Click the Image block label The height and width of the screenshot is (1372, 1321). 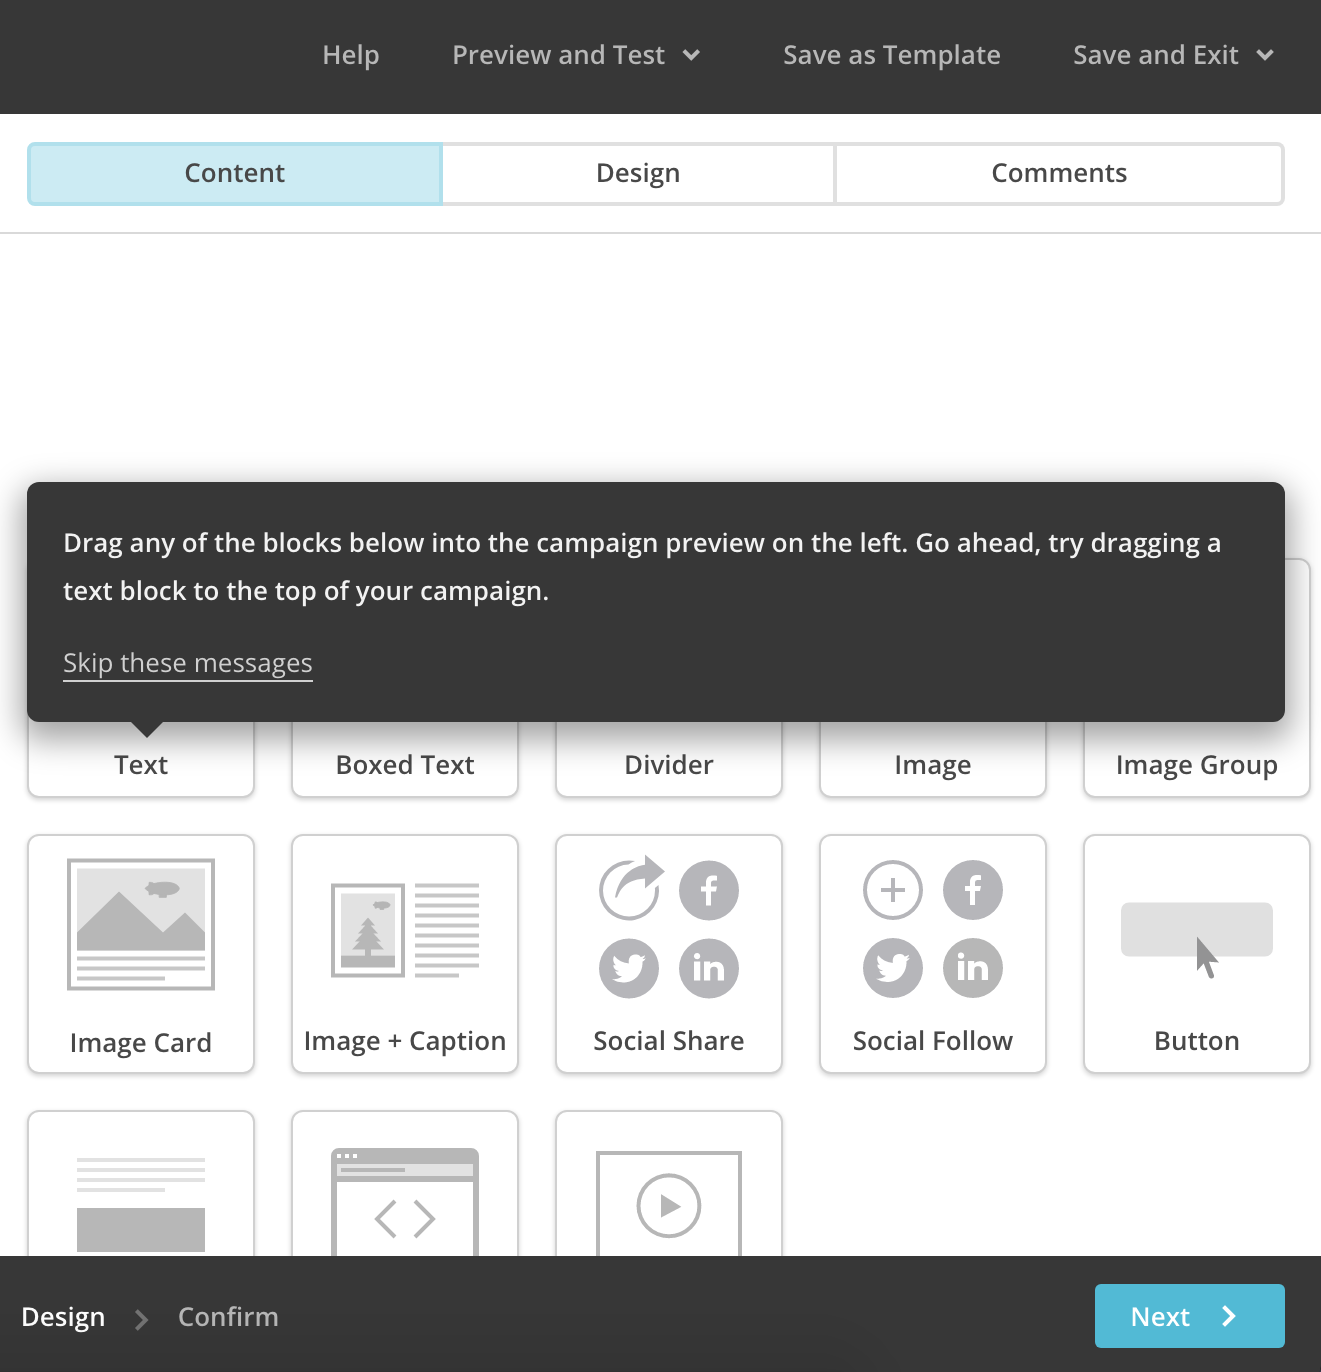(x=933, y=765)
